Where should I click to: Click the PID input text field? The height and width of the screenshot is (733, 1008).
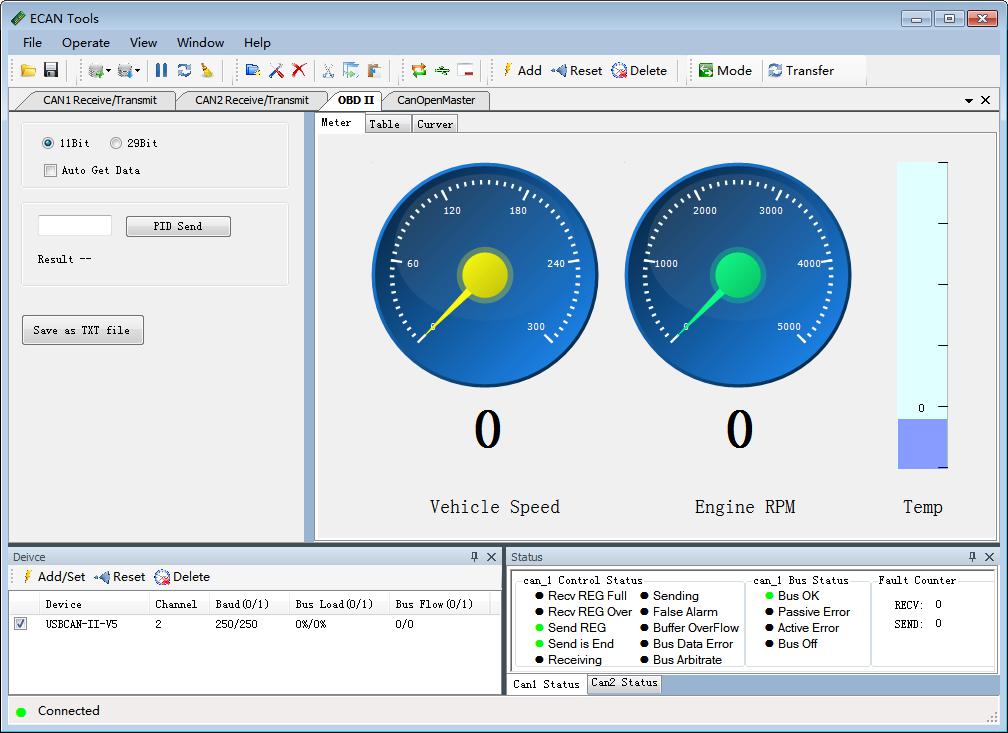coord(75,226)
